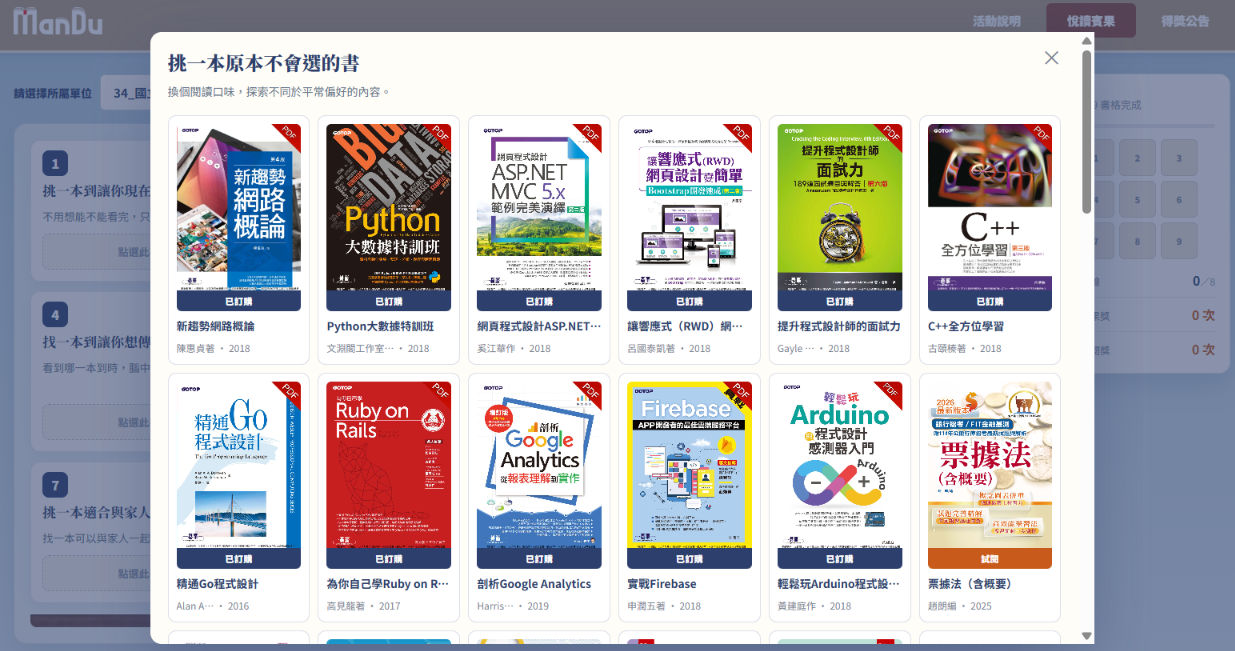
Task: Open the 活動說明 tab
Action: 997,21
